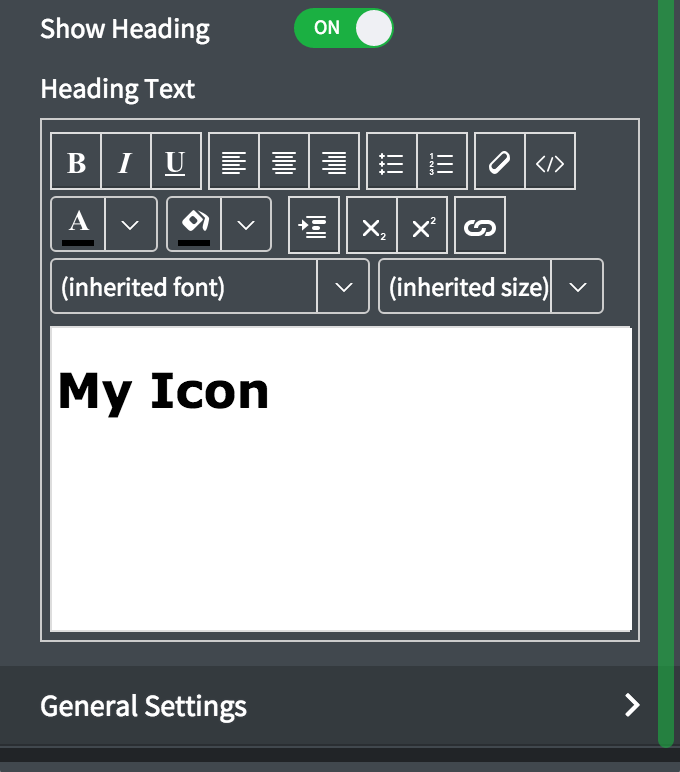Open text color dropdown arrow

[x=130, y=225]
